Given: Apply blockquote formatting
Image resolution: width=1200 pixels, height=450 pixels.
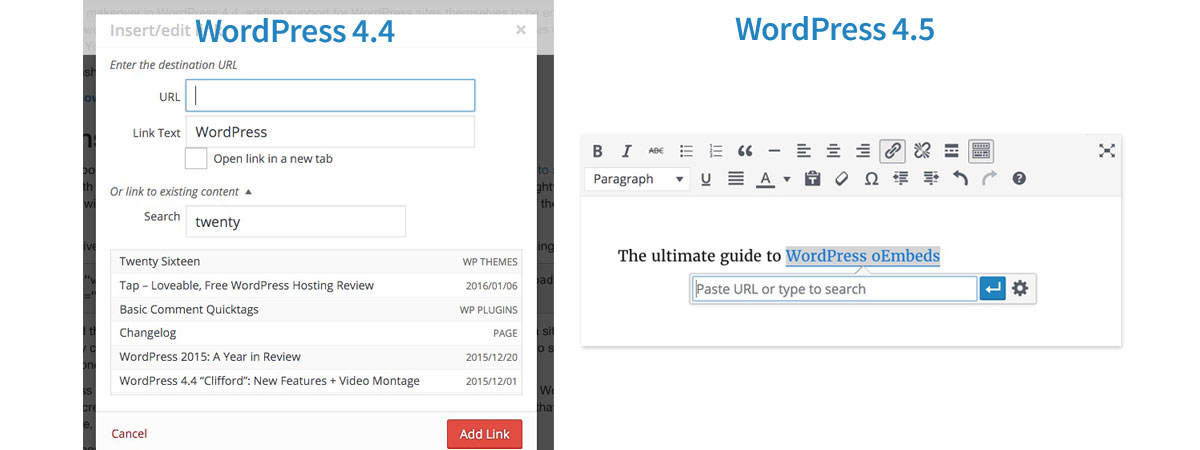Looking at the screenshot, I should coord(745,151).
